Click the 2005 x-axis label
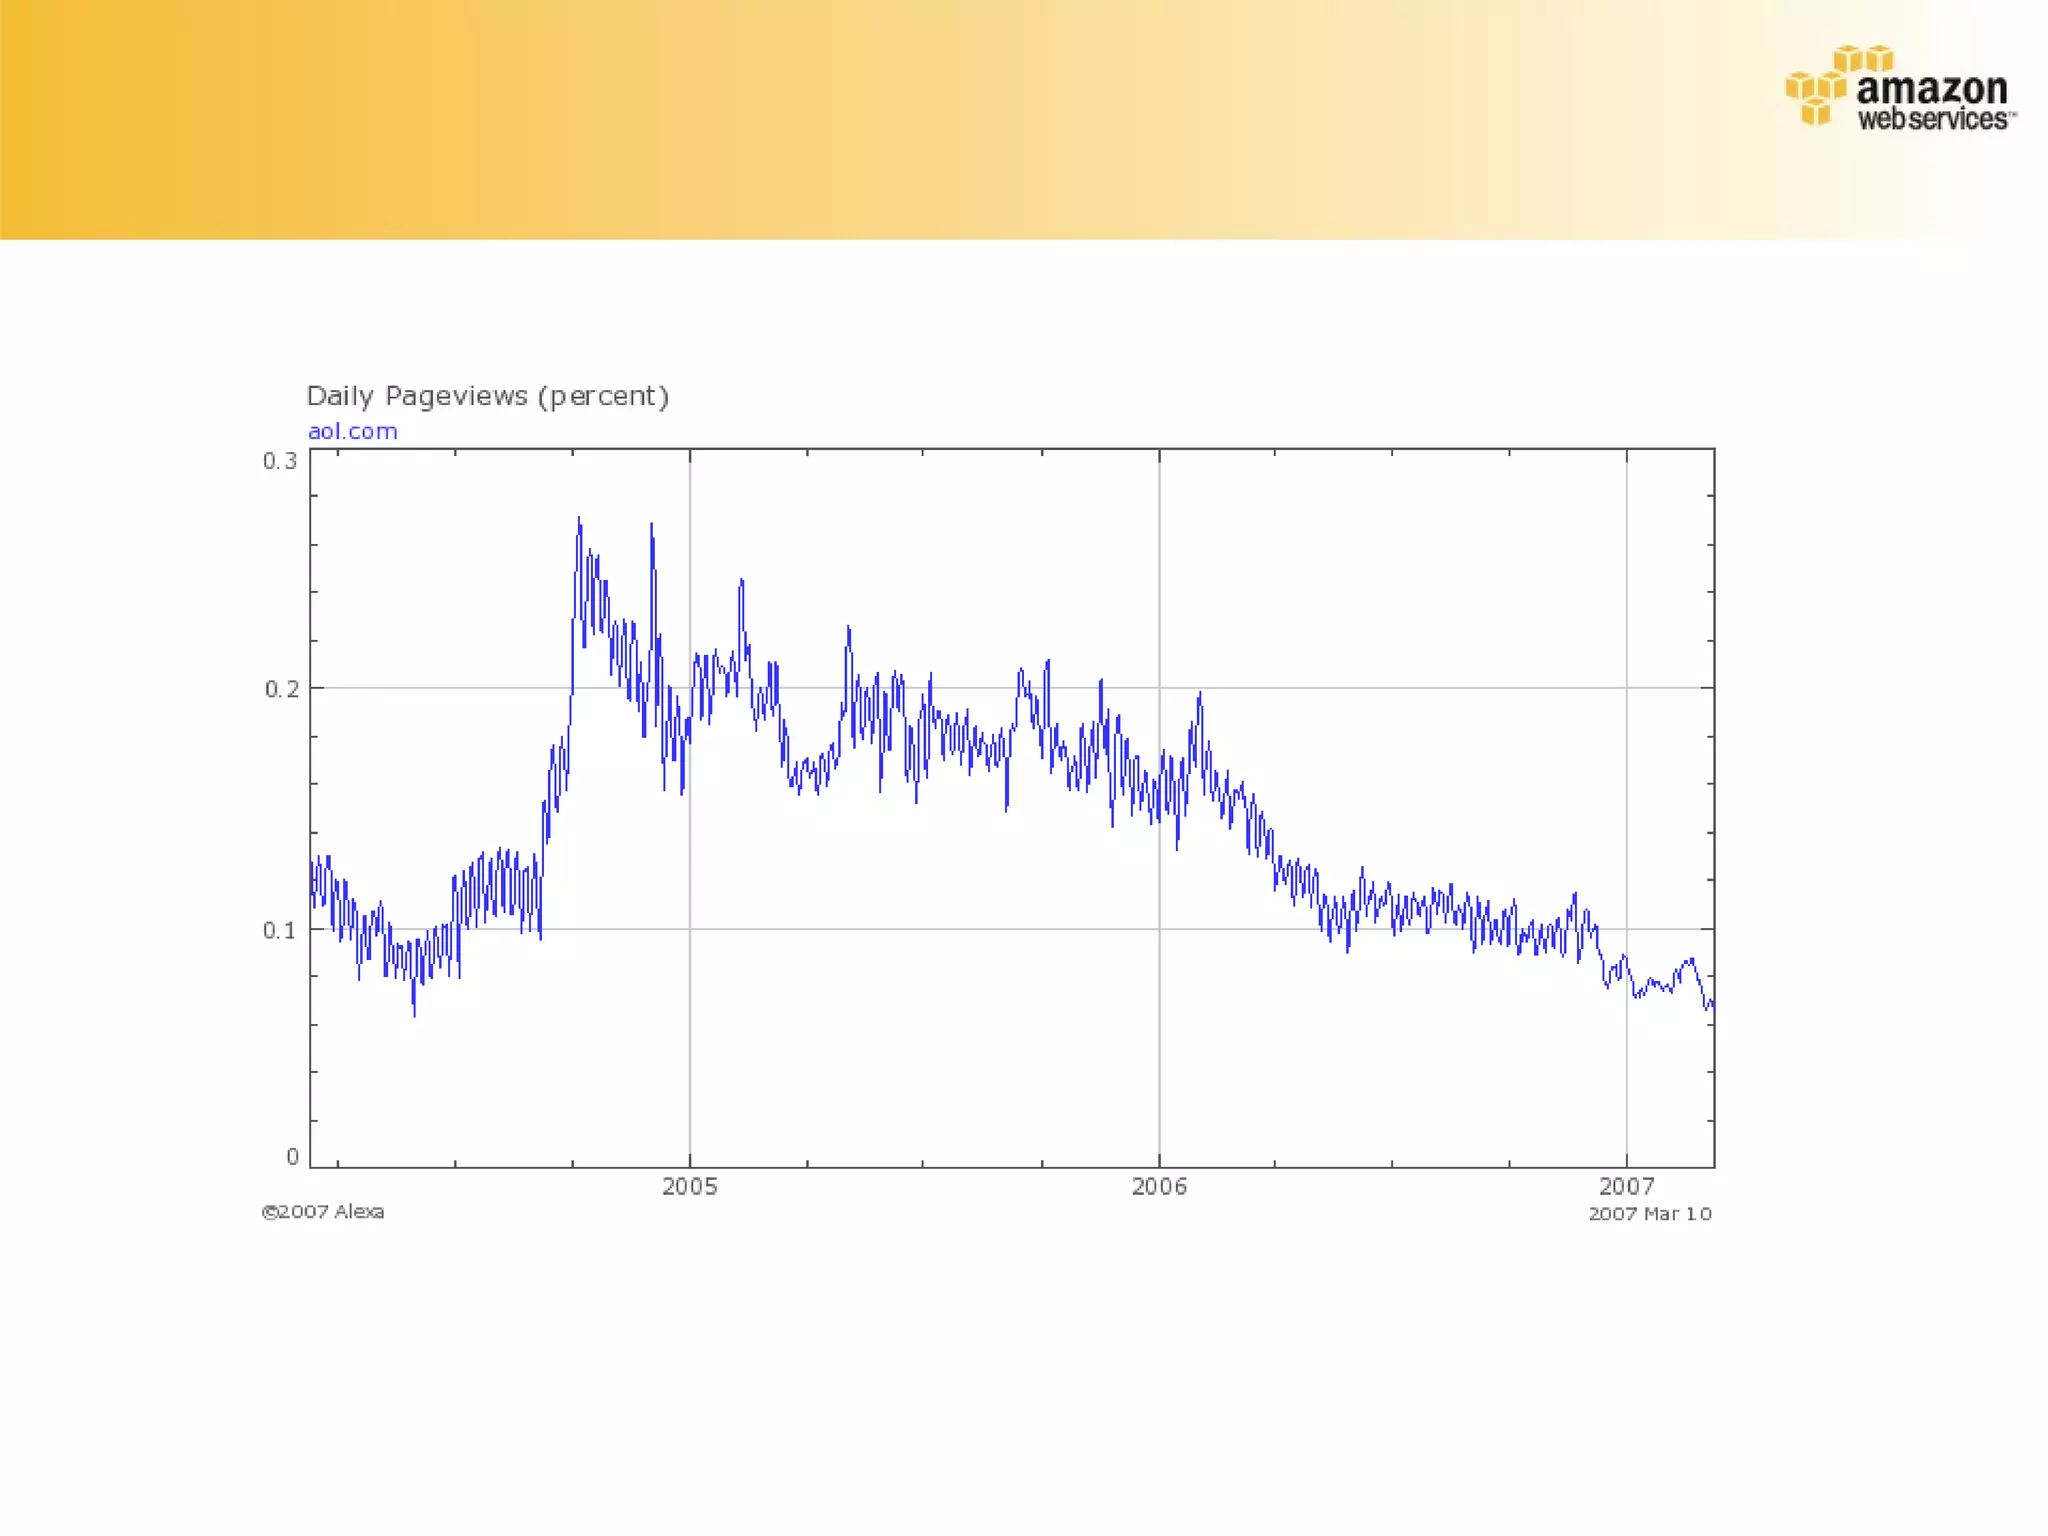2048x1536 pixels. click(689, 1186)
